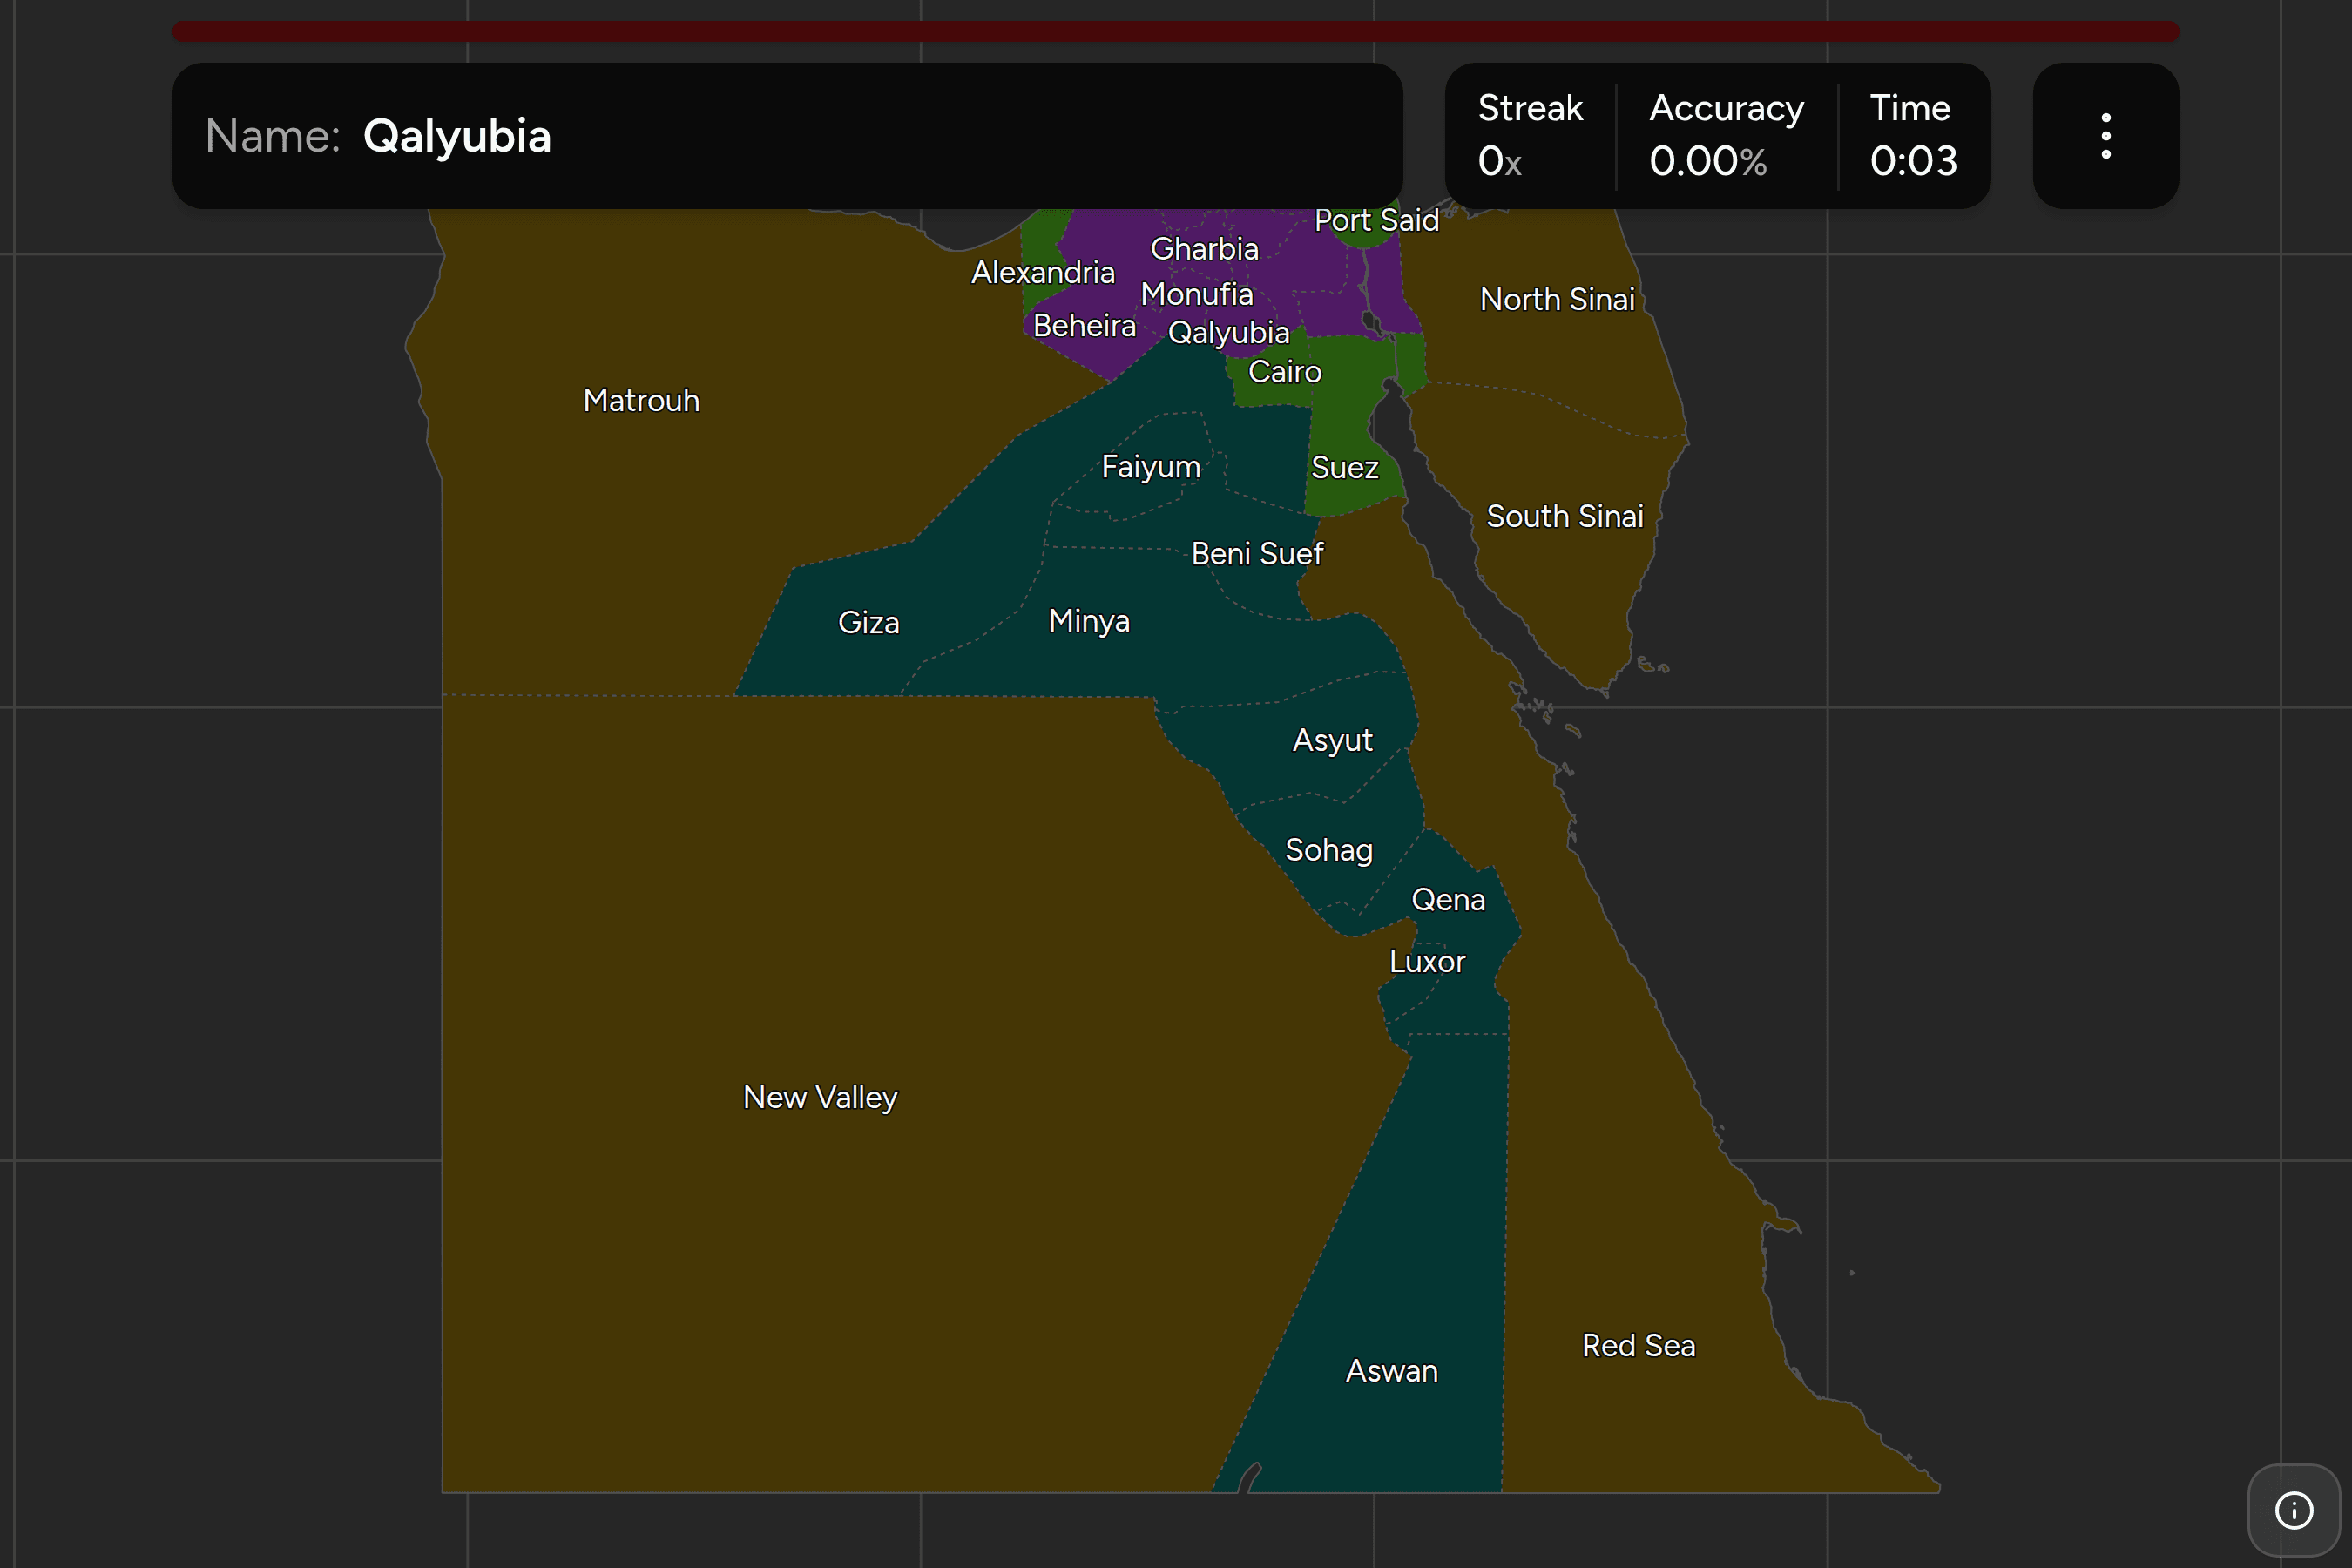The height and width of the screenshot is (1568, 2352).
Task: Click the Sohag governorate
Action: point(1328,850)
